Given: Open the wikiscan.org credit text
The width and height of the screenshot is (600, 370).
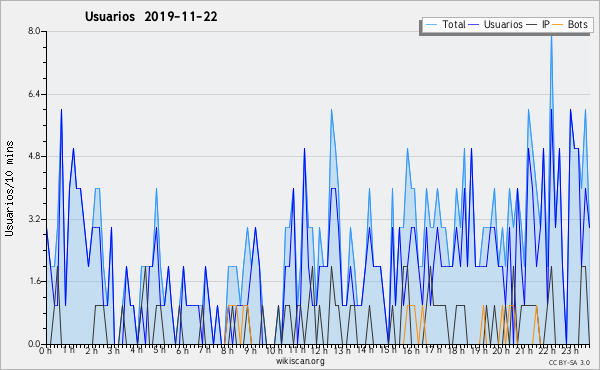Looking at the screenshot, I should click(300, 361).
